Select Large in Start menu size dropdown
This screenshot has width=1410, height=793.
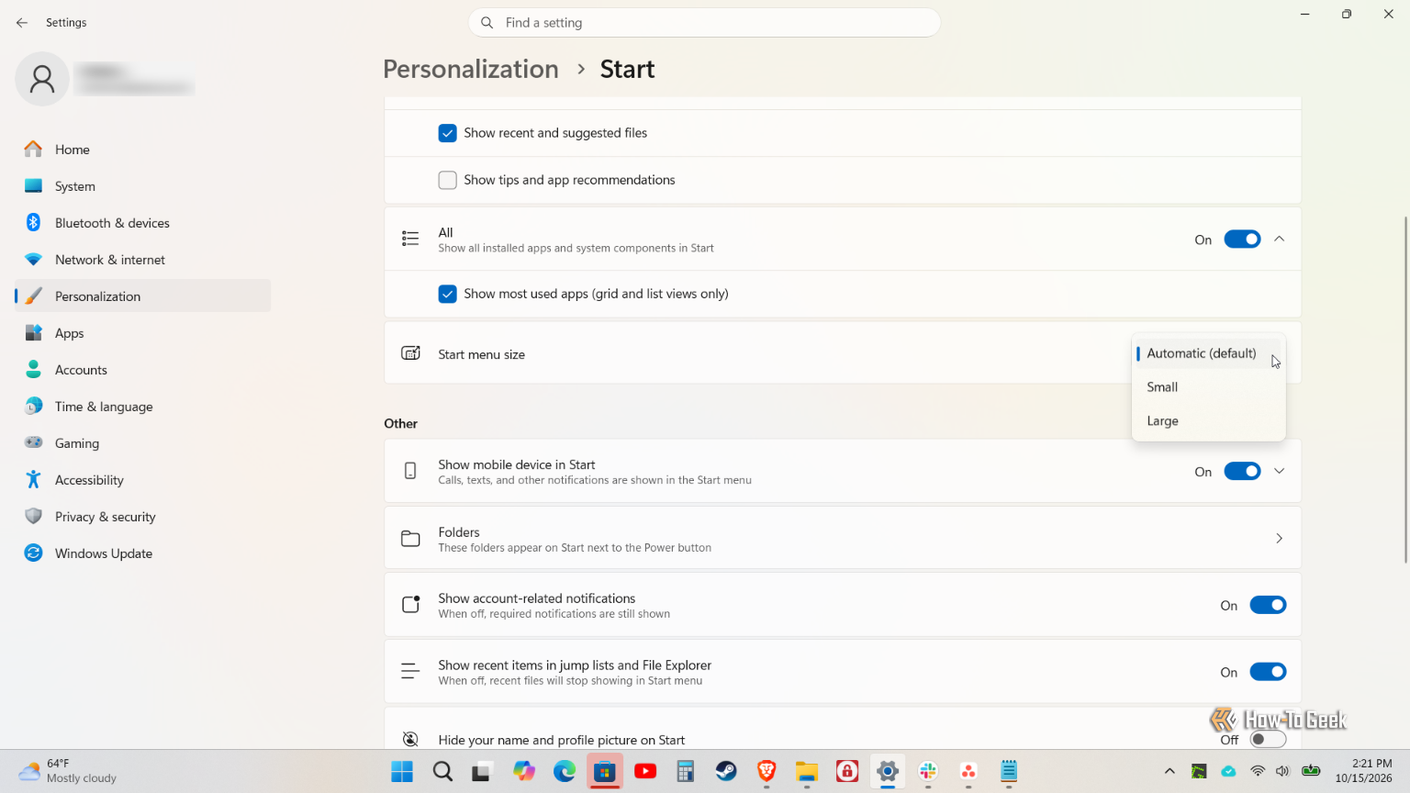[1208, 421]
